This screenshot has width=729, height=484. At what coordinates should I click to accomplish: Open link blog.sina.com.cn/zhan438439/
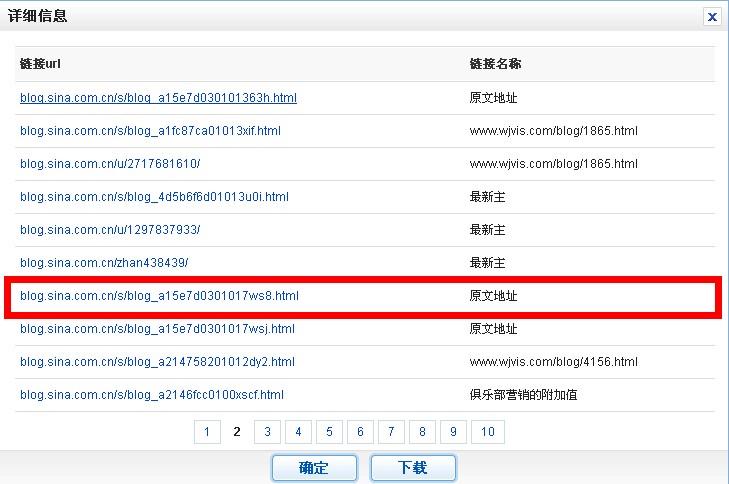(x=104, y=263)
